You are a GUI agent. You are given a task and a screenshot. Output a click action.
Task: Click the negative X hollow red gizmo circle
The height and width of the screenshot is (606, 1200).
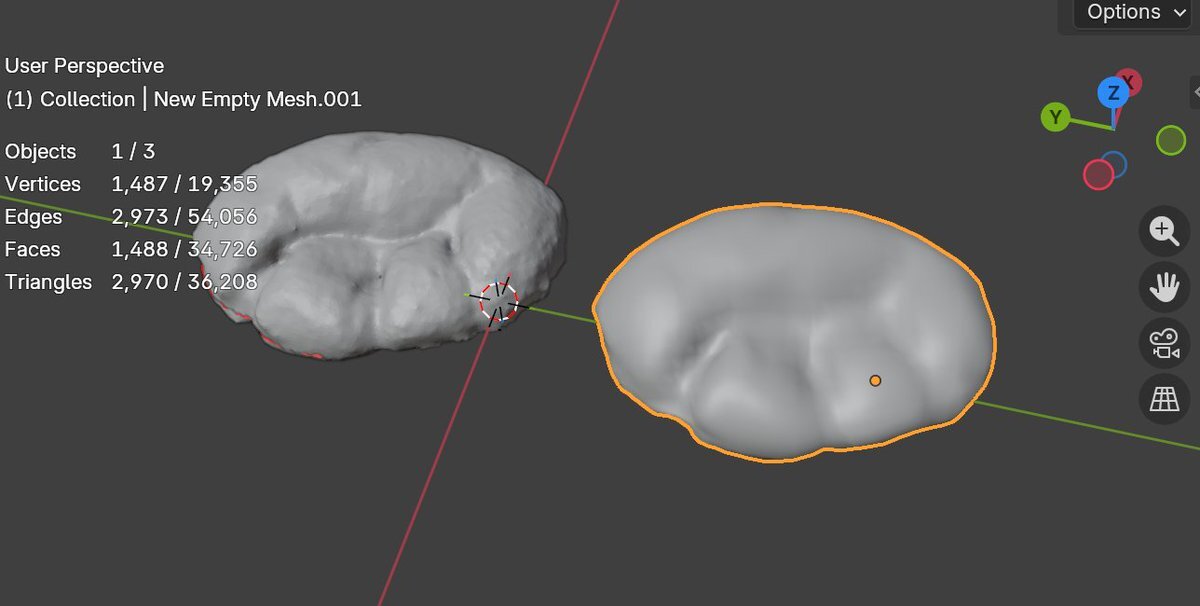(x=1098, y=175)
